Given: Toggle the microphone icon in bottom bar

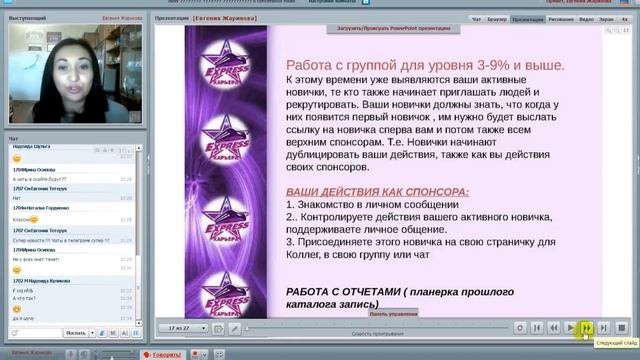Looking at the screenshot, I should click(x=71, y=354).
